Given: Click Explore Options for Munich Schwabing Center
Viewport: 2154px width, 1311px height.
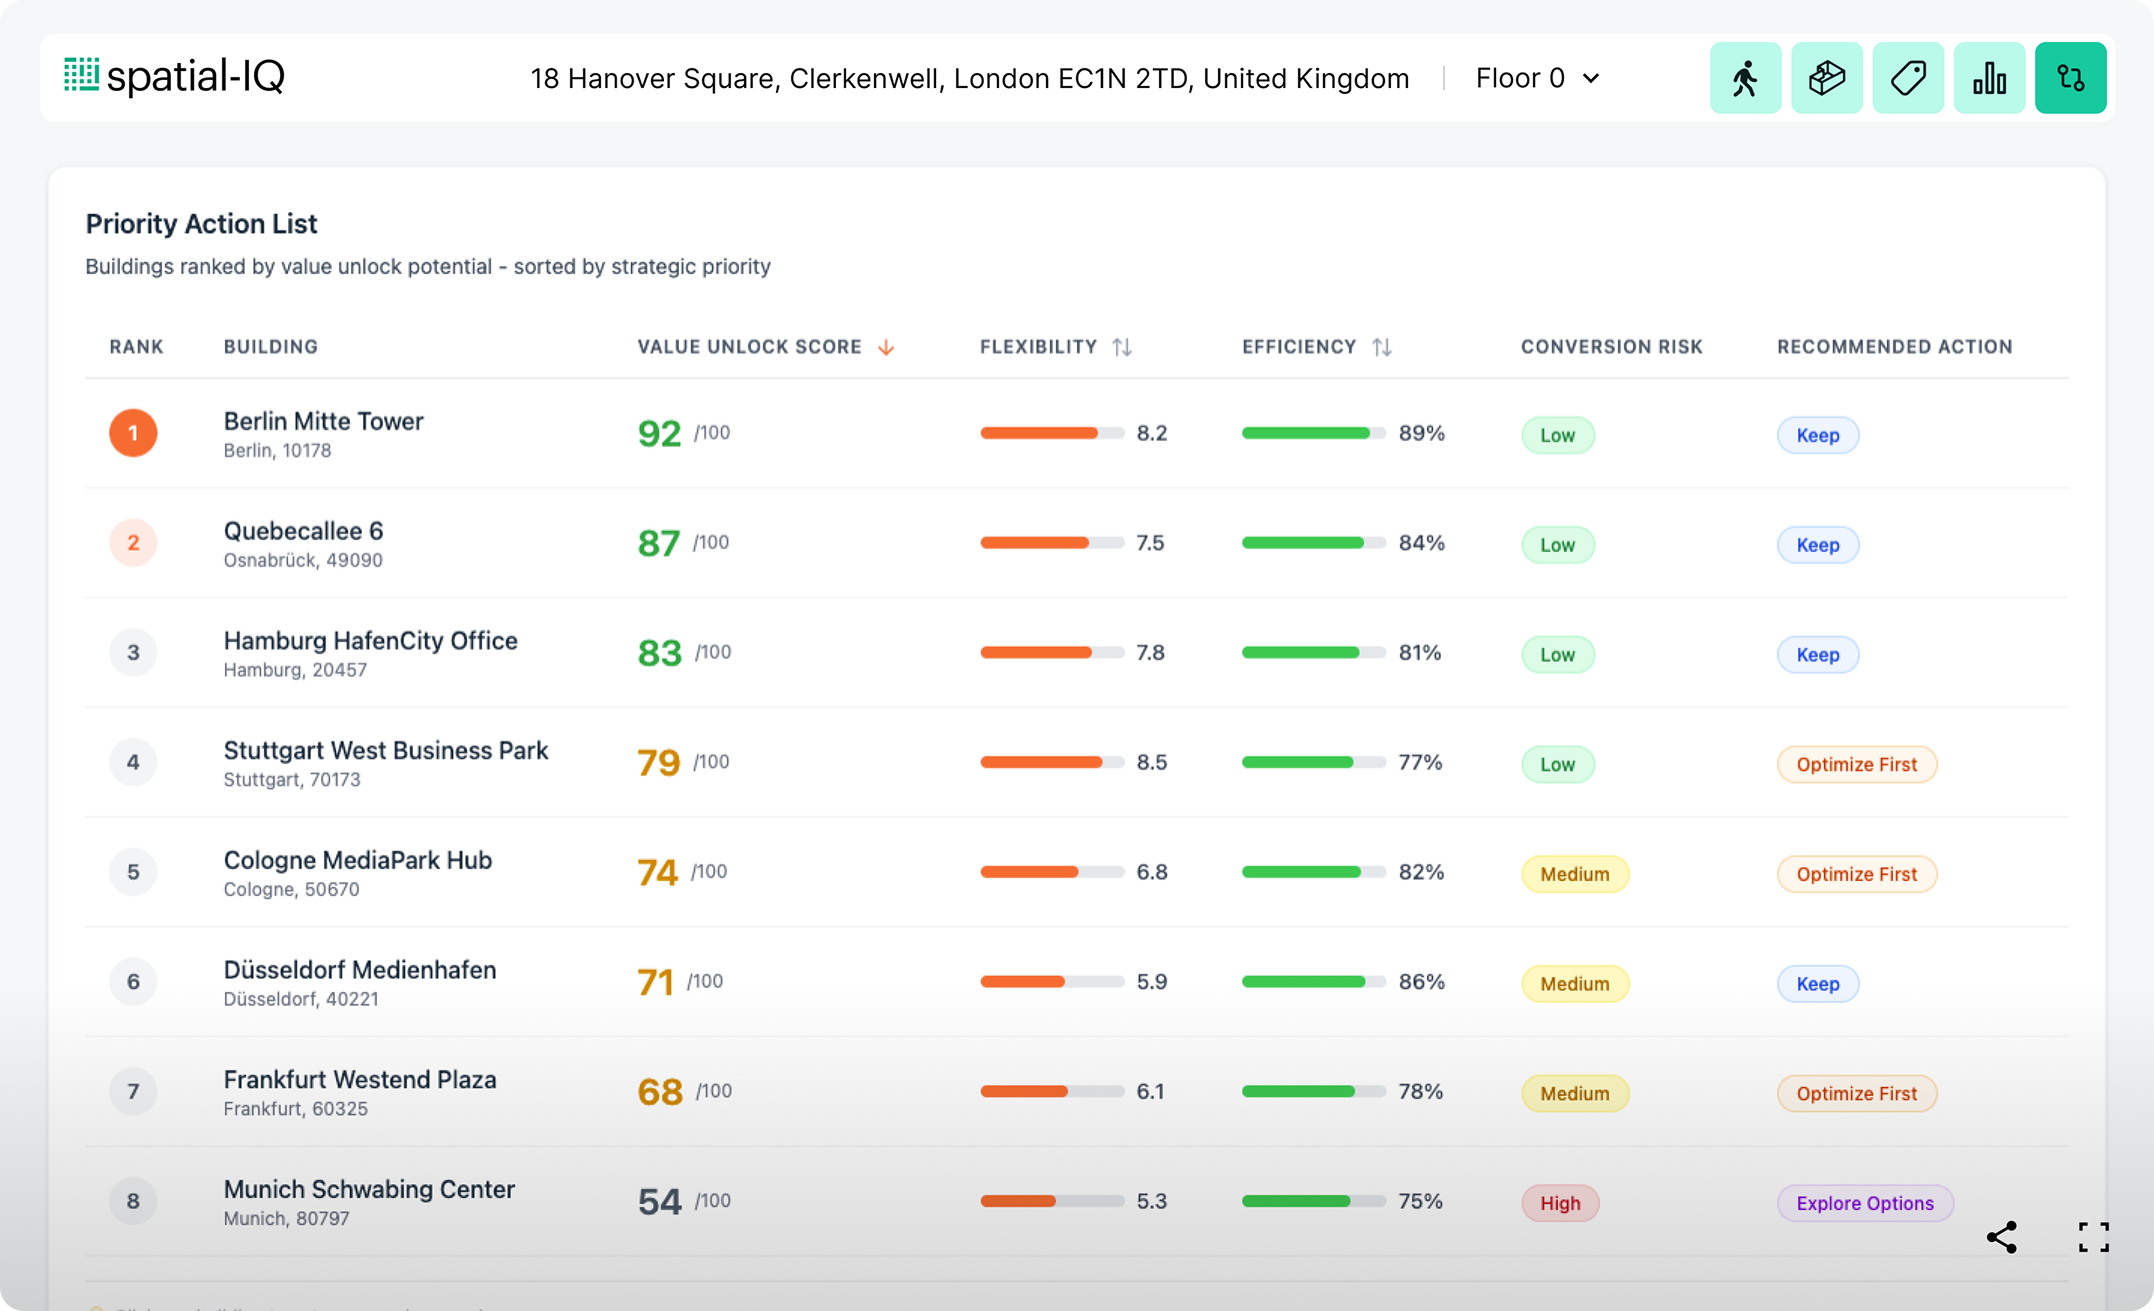Looking at the screenshot, I should [1864, 1203].
